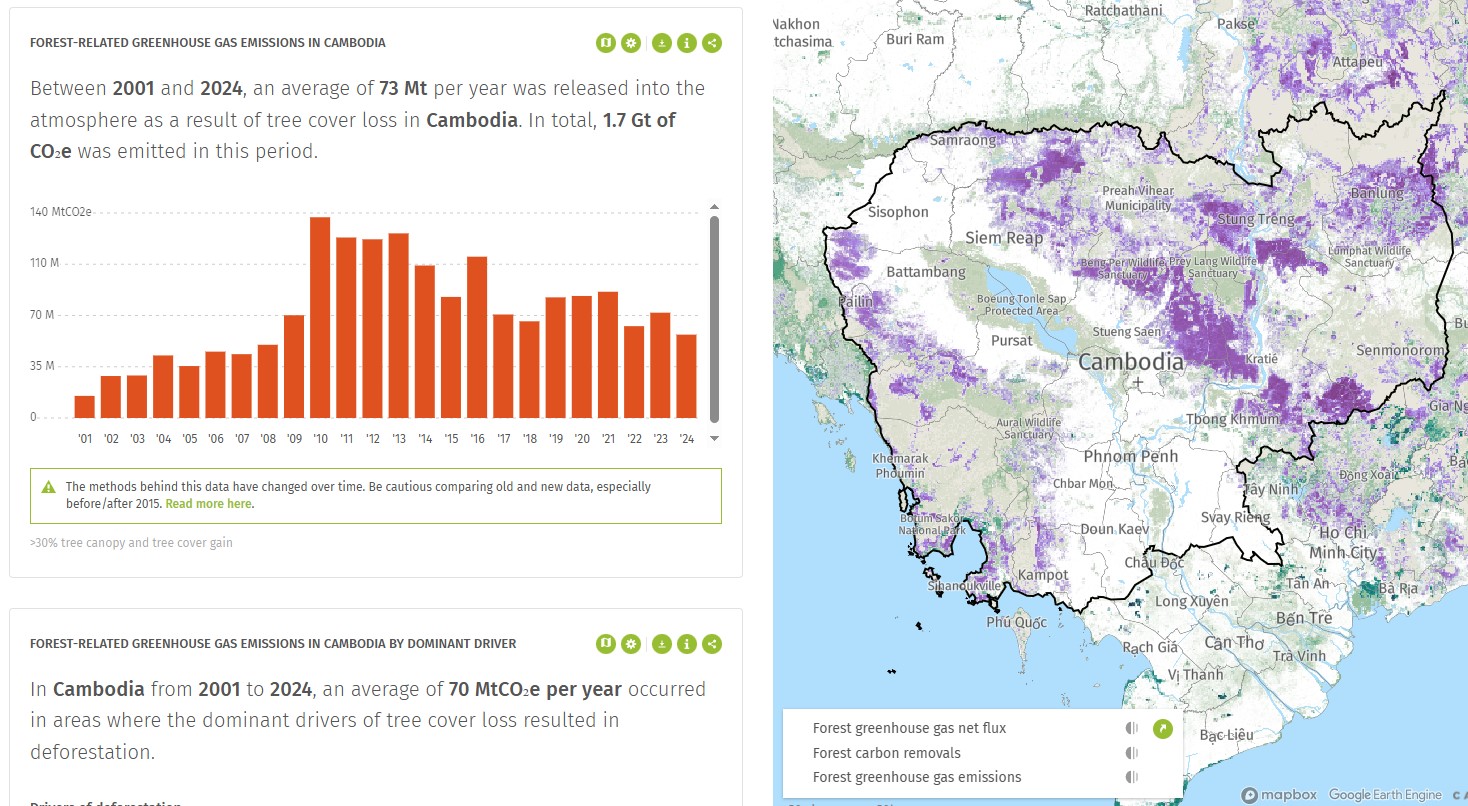This screenshot has width=1468, height=806.
Task: Download the forest-related emissions data
Action: point(661,43)
